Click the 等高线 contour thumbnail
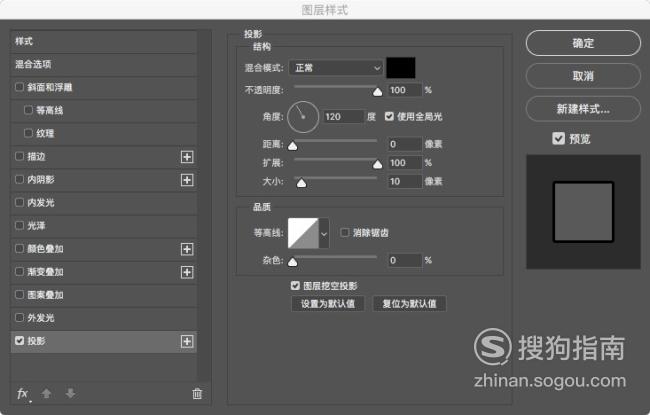The height and width of the screenshot is (415, 650). (303, 233)
